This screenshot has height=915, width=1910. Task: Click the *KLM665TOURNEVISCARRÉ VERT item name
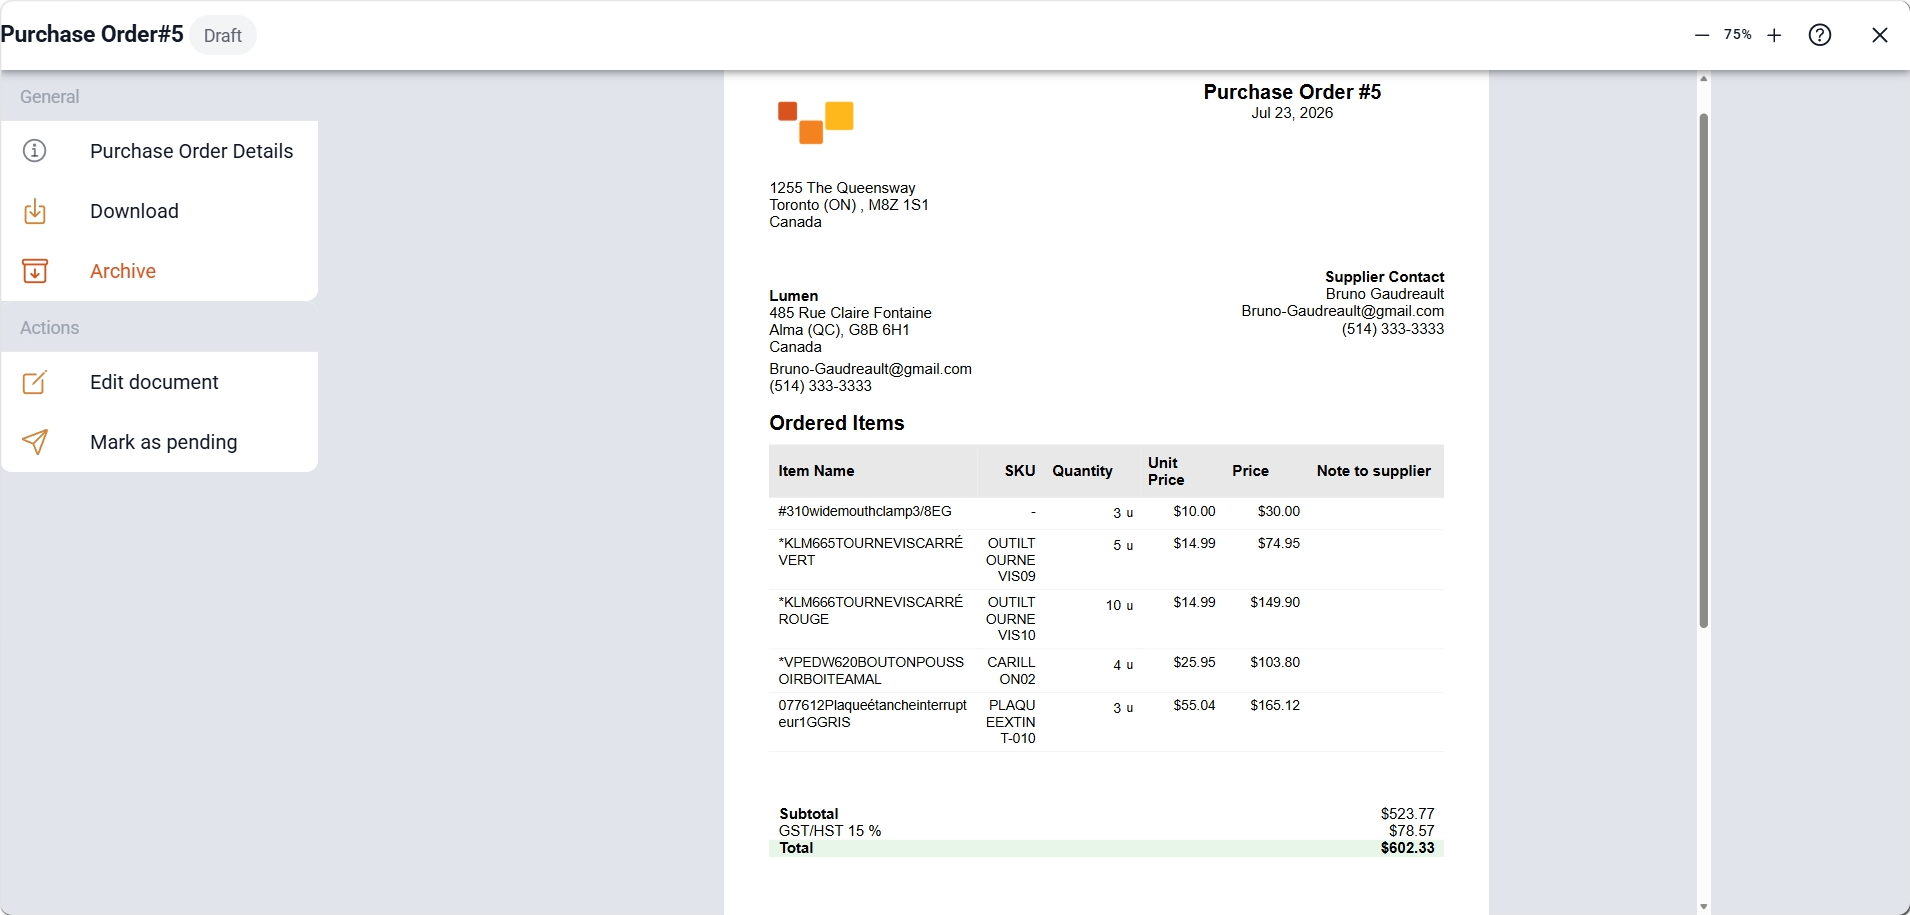[871, 552]
